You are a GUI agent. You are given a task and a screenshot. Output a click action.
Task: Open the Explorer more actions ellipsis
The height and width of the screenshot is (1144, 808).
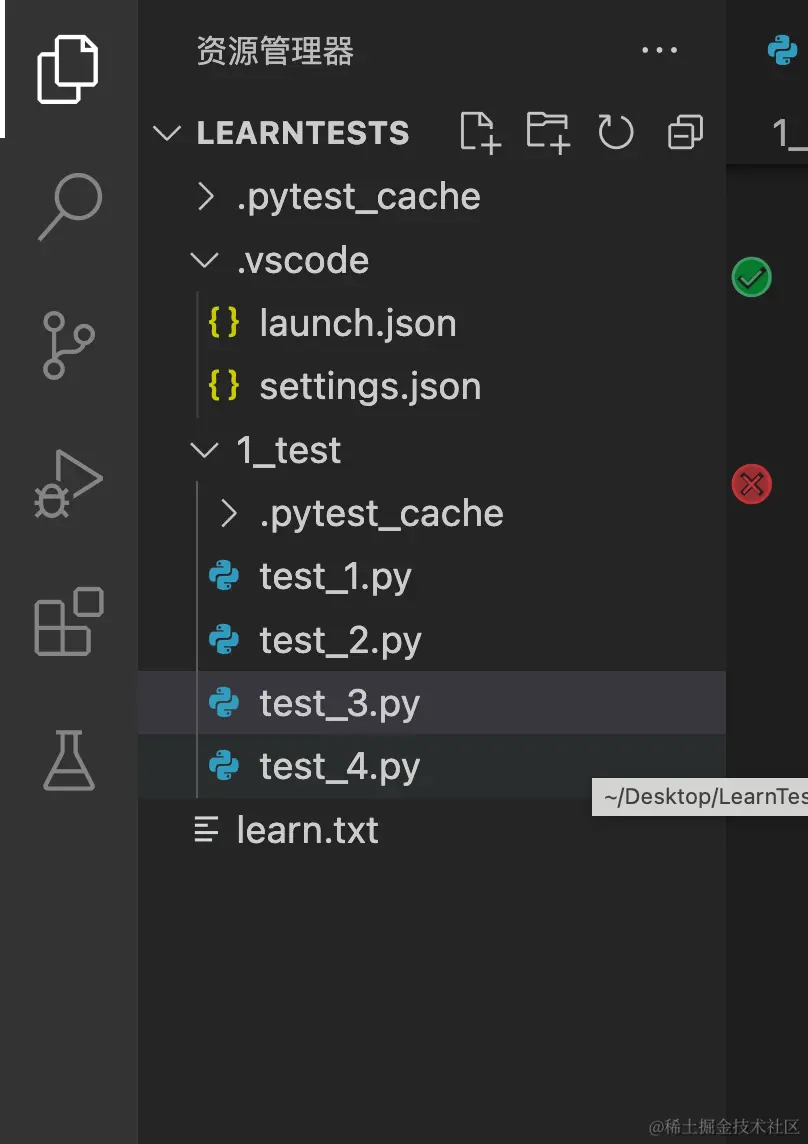coord(659,51)
